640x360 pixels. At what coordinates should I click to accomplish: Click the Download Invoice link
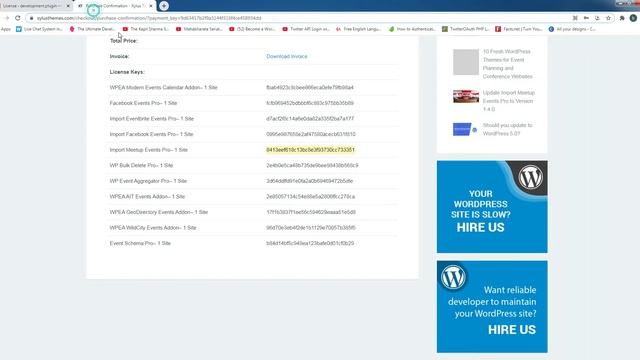pos(287,56)
